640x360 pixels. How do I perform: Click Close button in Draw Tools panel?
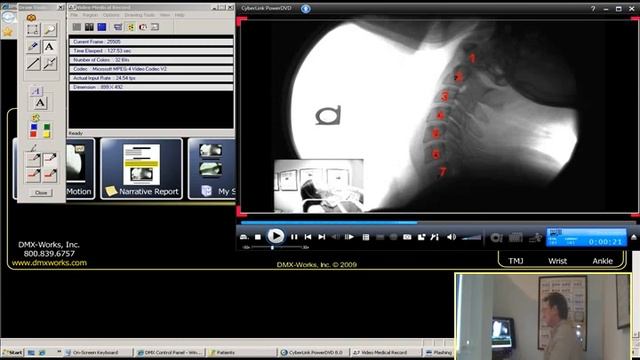coord(41,193)
